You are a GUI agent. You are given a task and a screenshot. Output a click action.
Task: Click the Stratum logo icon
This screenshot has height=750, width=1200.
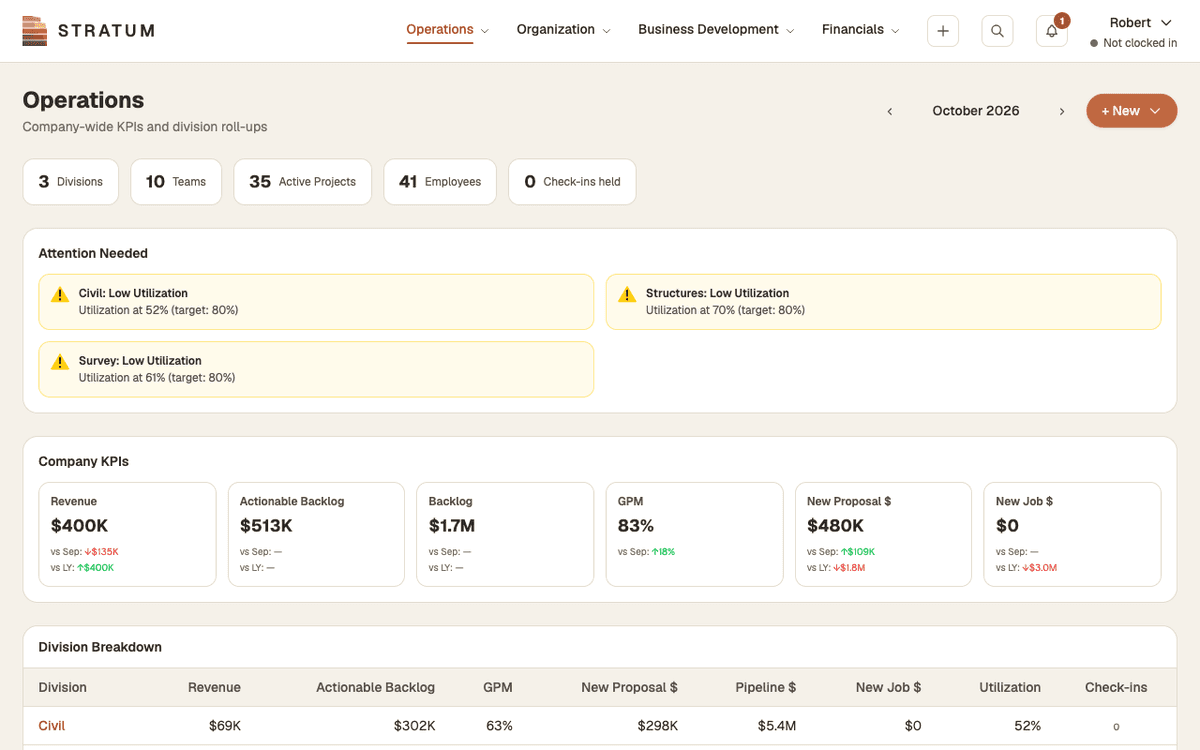point(34,31)
